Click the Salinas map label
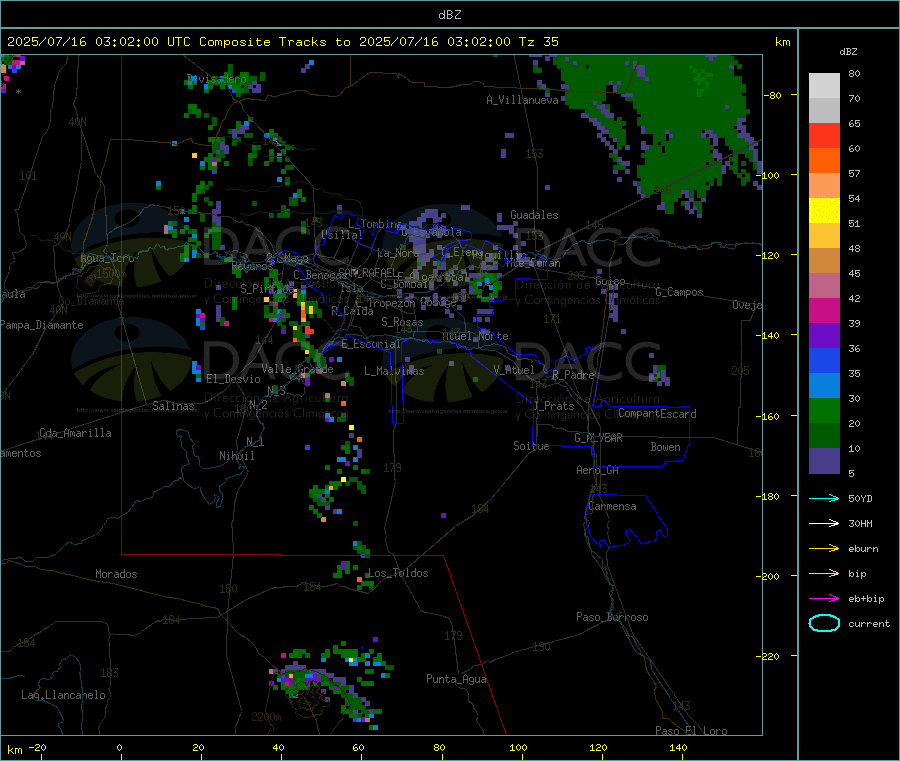 click(x=173, y=406)
